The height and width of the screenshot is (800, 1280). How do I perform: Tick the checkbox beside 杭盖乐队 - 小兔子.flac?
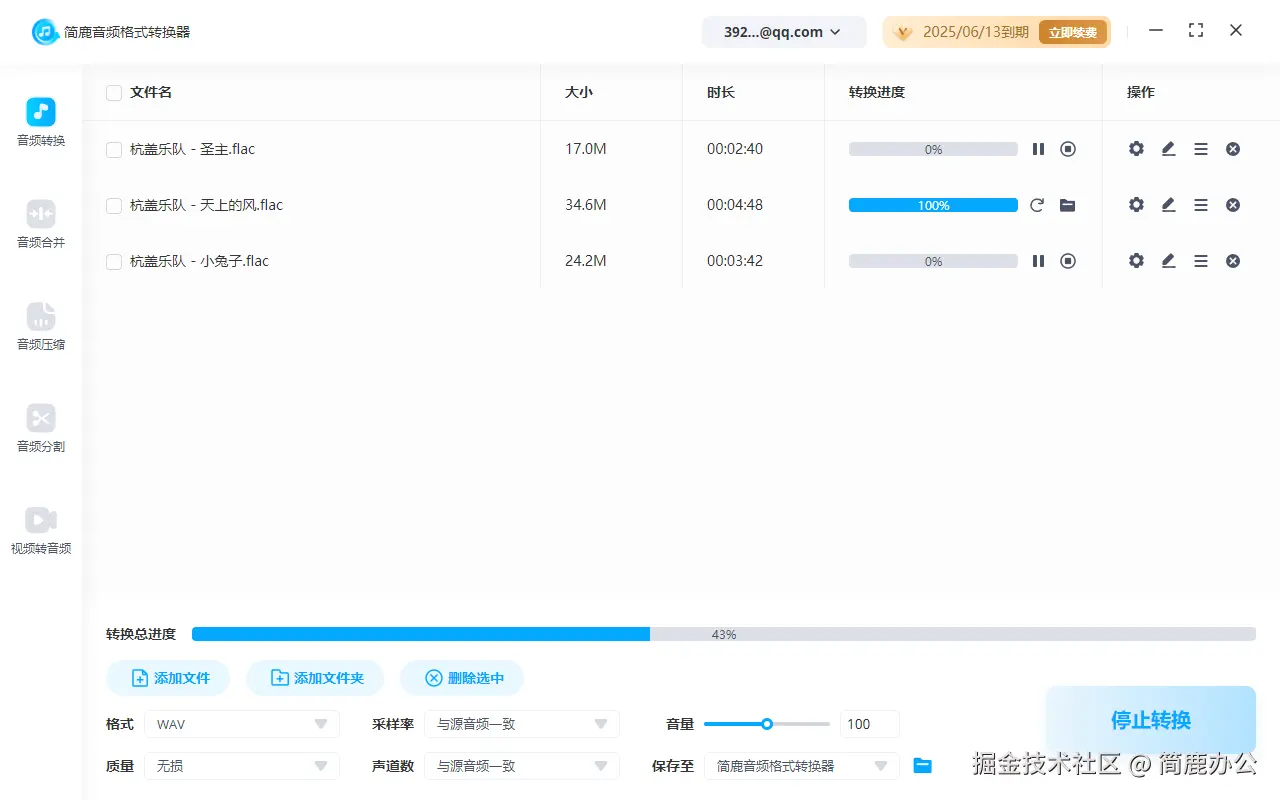pyautogui.click(x=113, y=261)
